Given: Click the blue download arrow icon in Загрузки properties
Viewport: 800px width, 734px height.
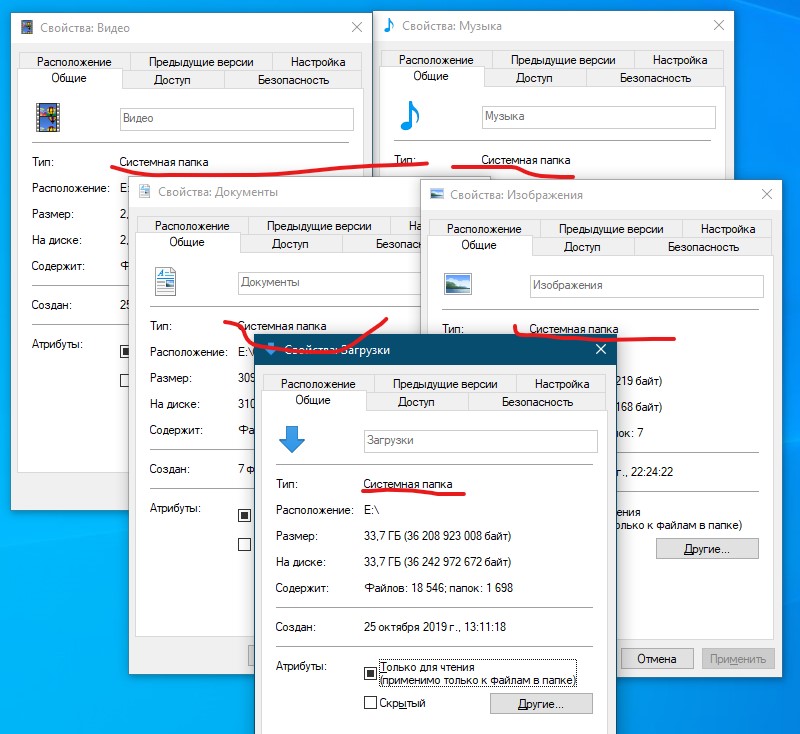Looking at the screenshot, I should point(292,439).
